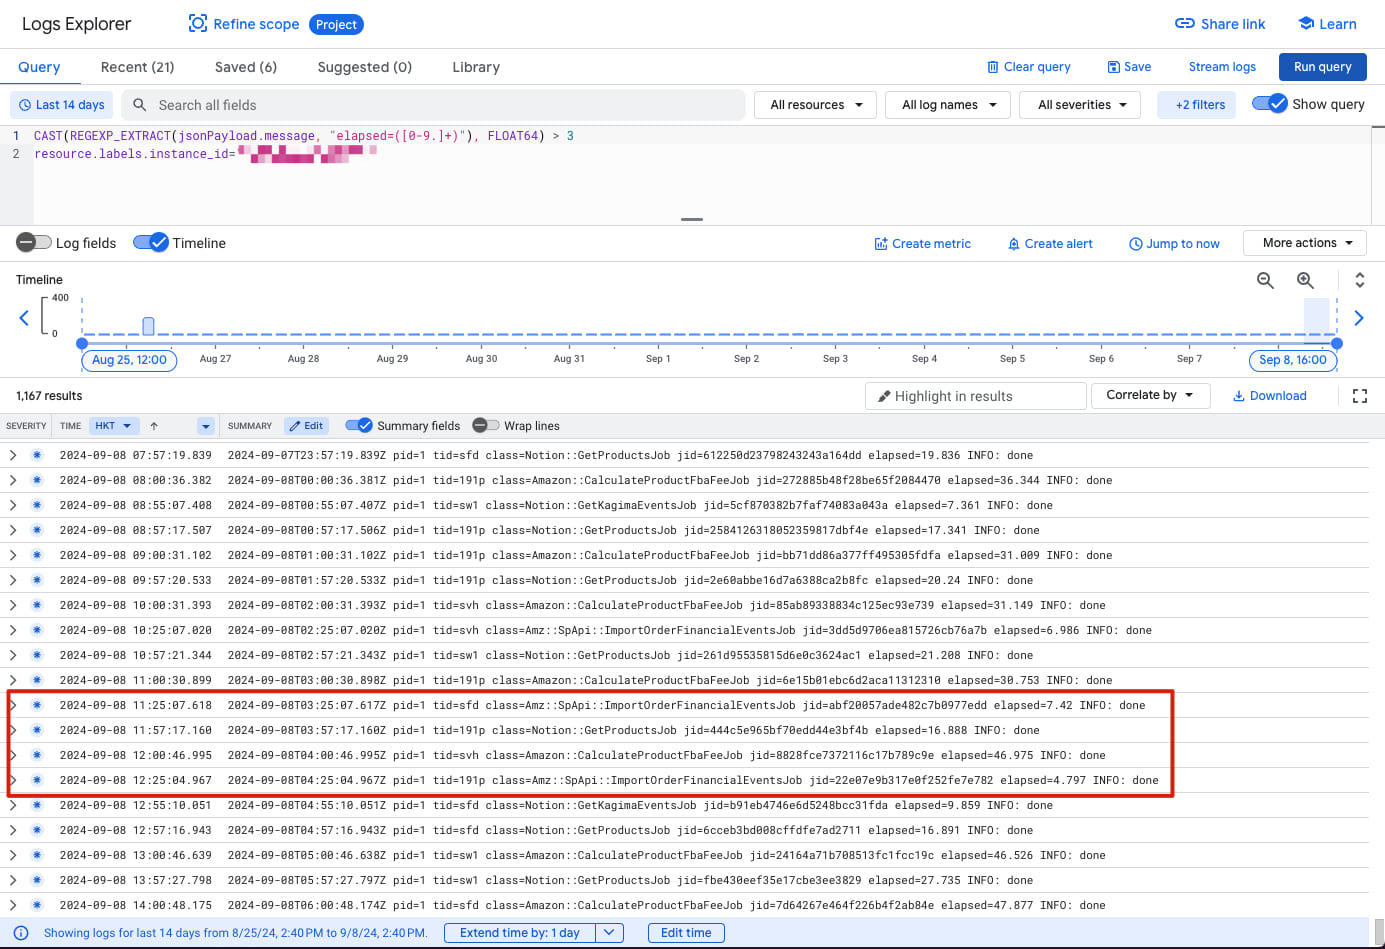1385x949 pixels.
Task: Zoom out the timeline
Action: (1265, 281)
